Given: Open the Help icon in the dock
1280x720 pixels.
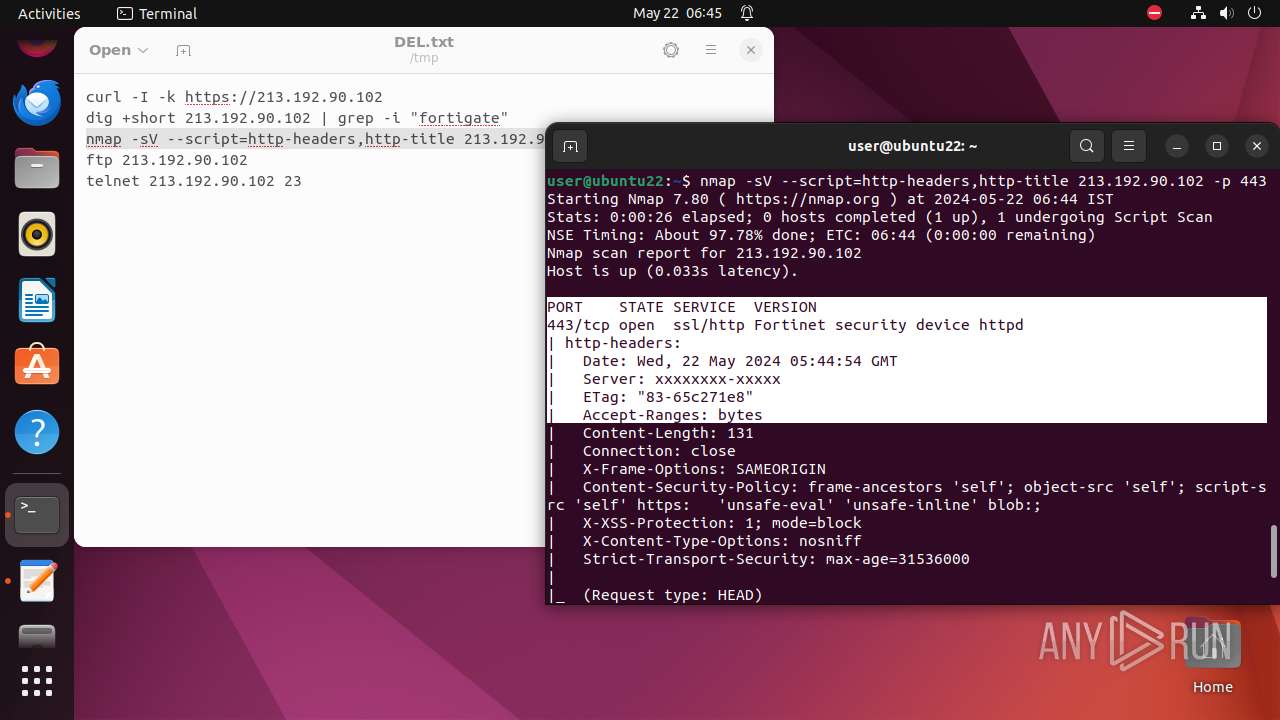Looking at the screenshot, I should click(37, 432).
